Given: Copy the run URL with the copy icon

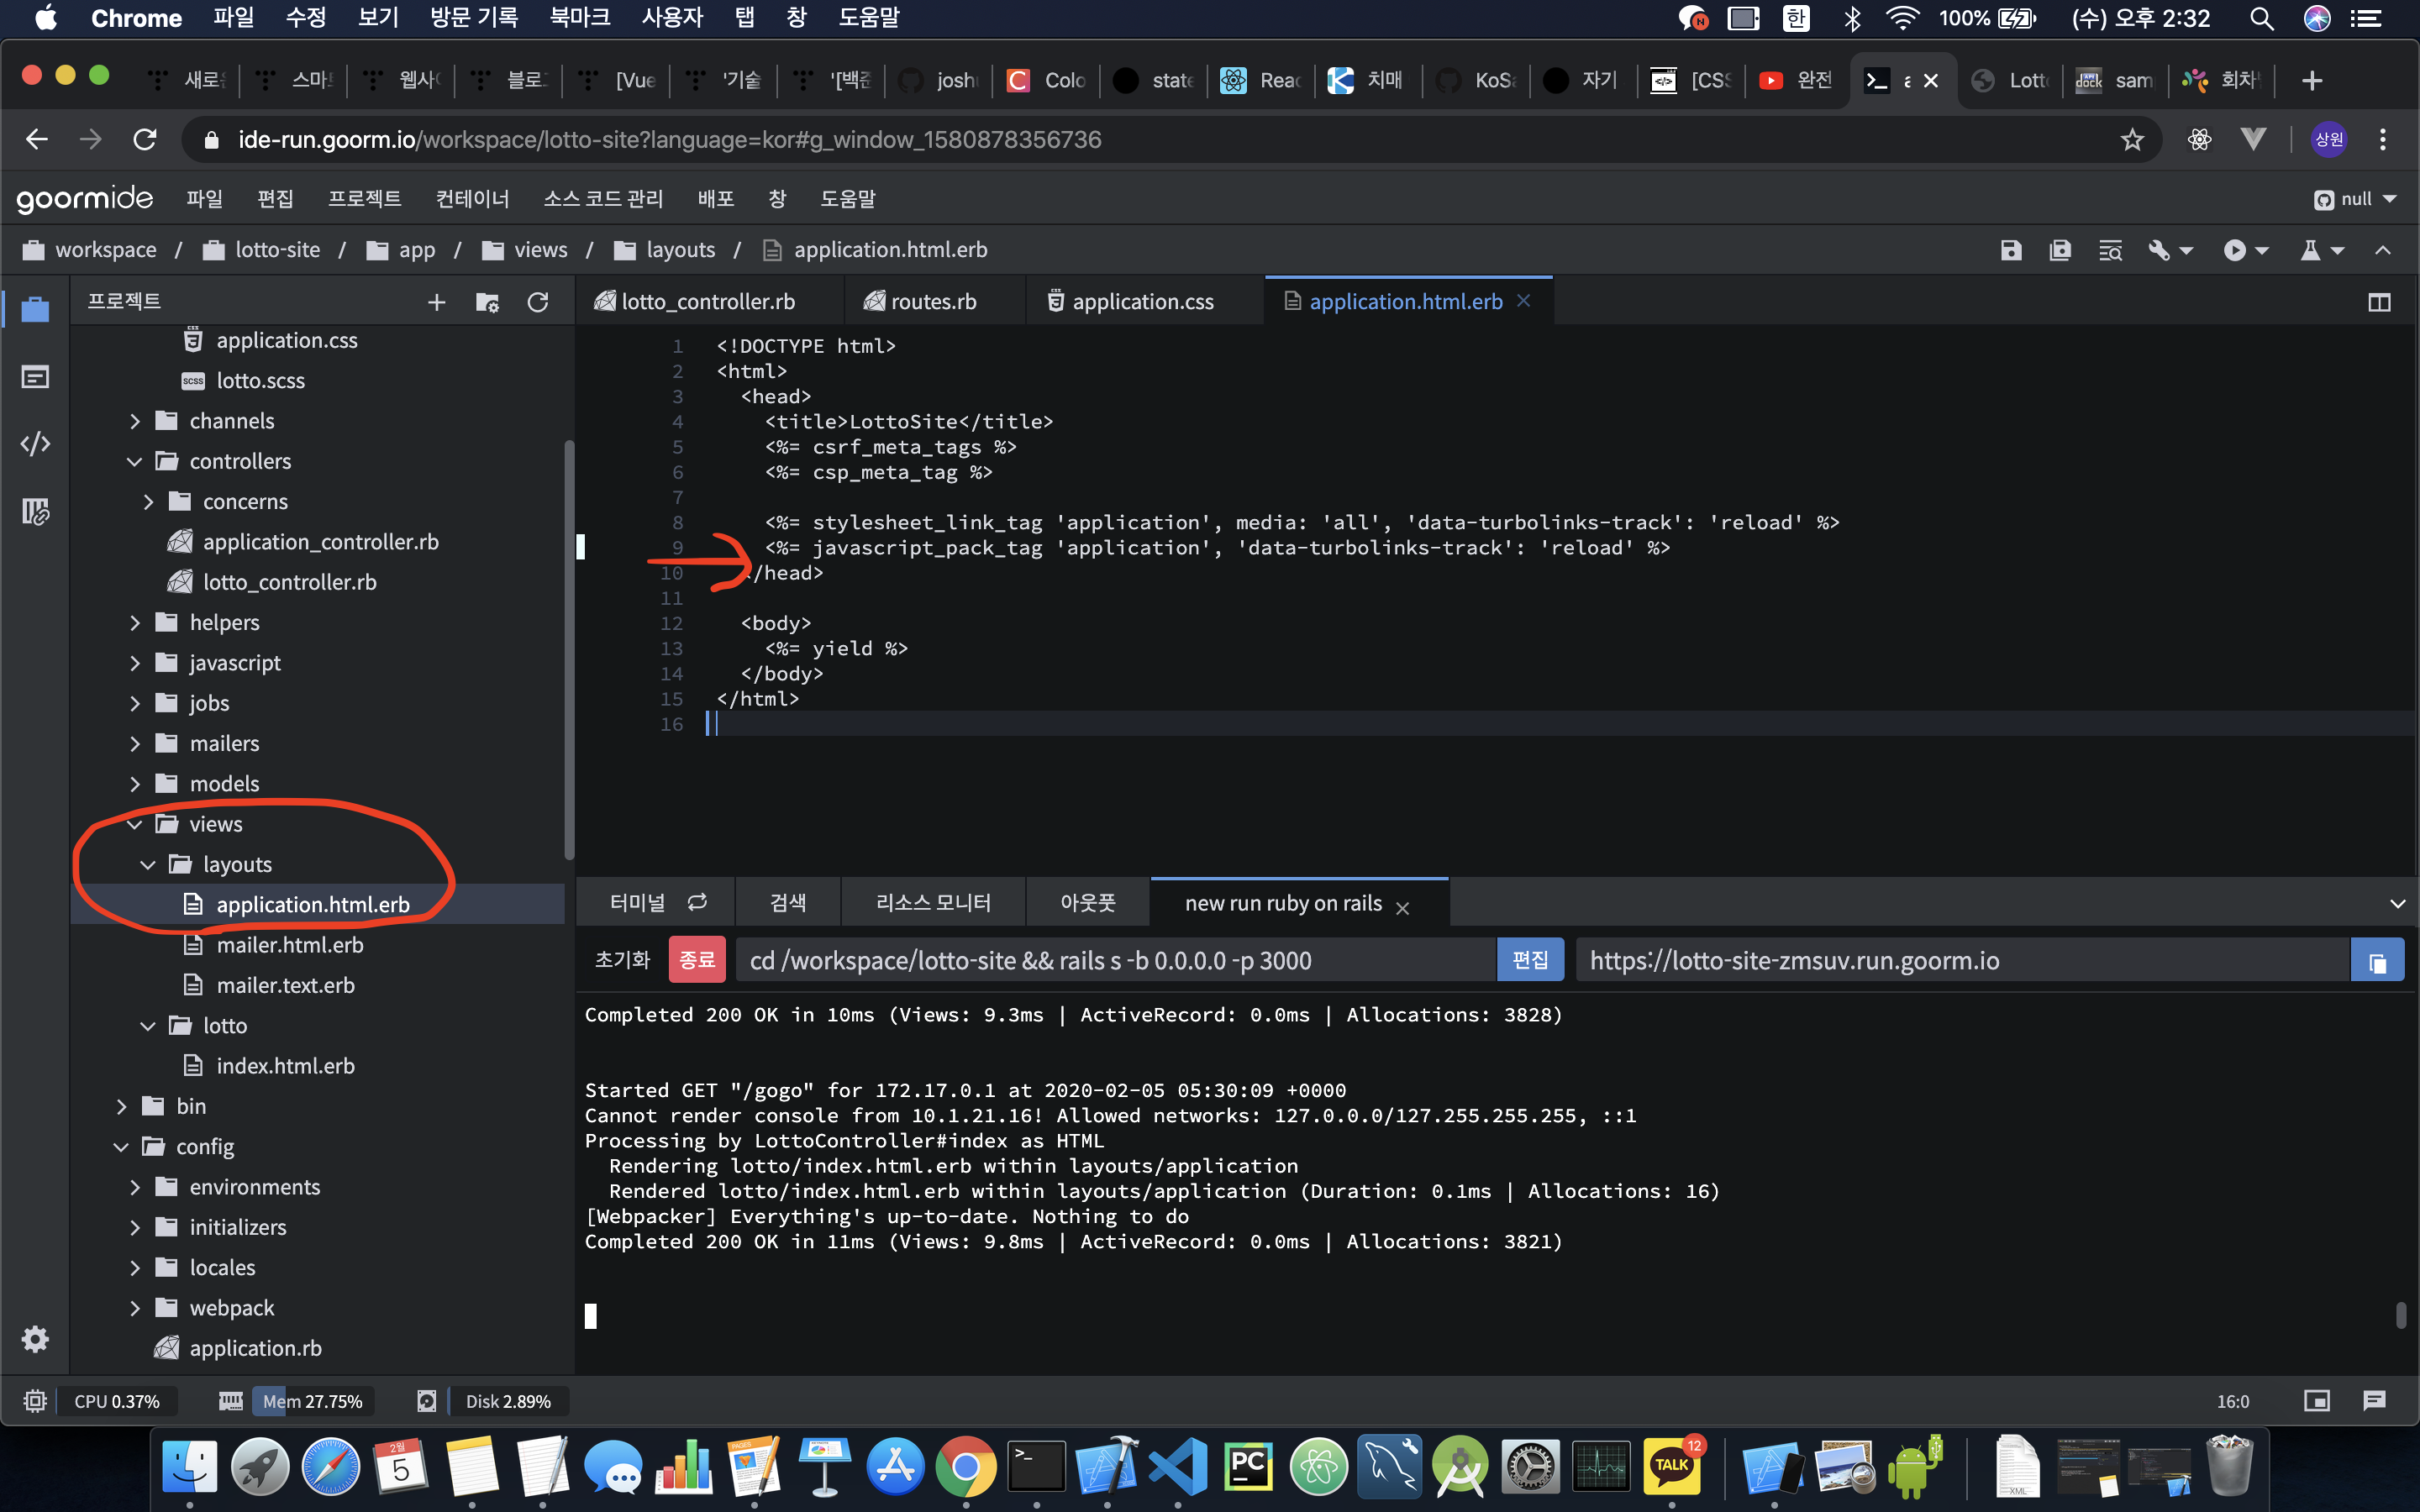Looking at the screenshot, I should tap(2377, 961).
